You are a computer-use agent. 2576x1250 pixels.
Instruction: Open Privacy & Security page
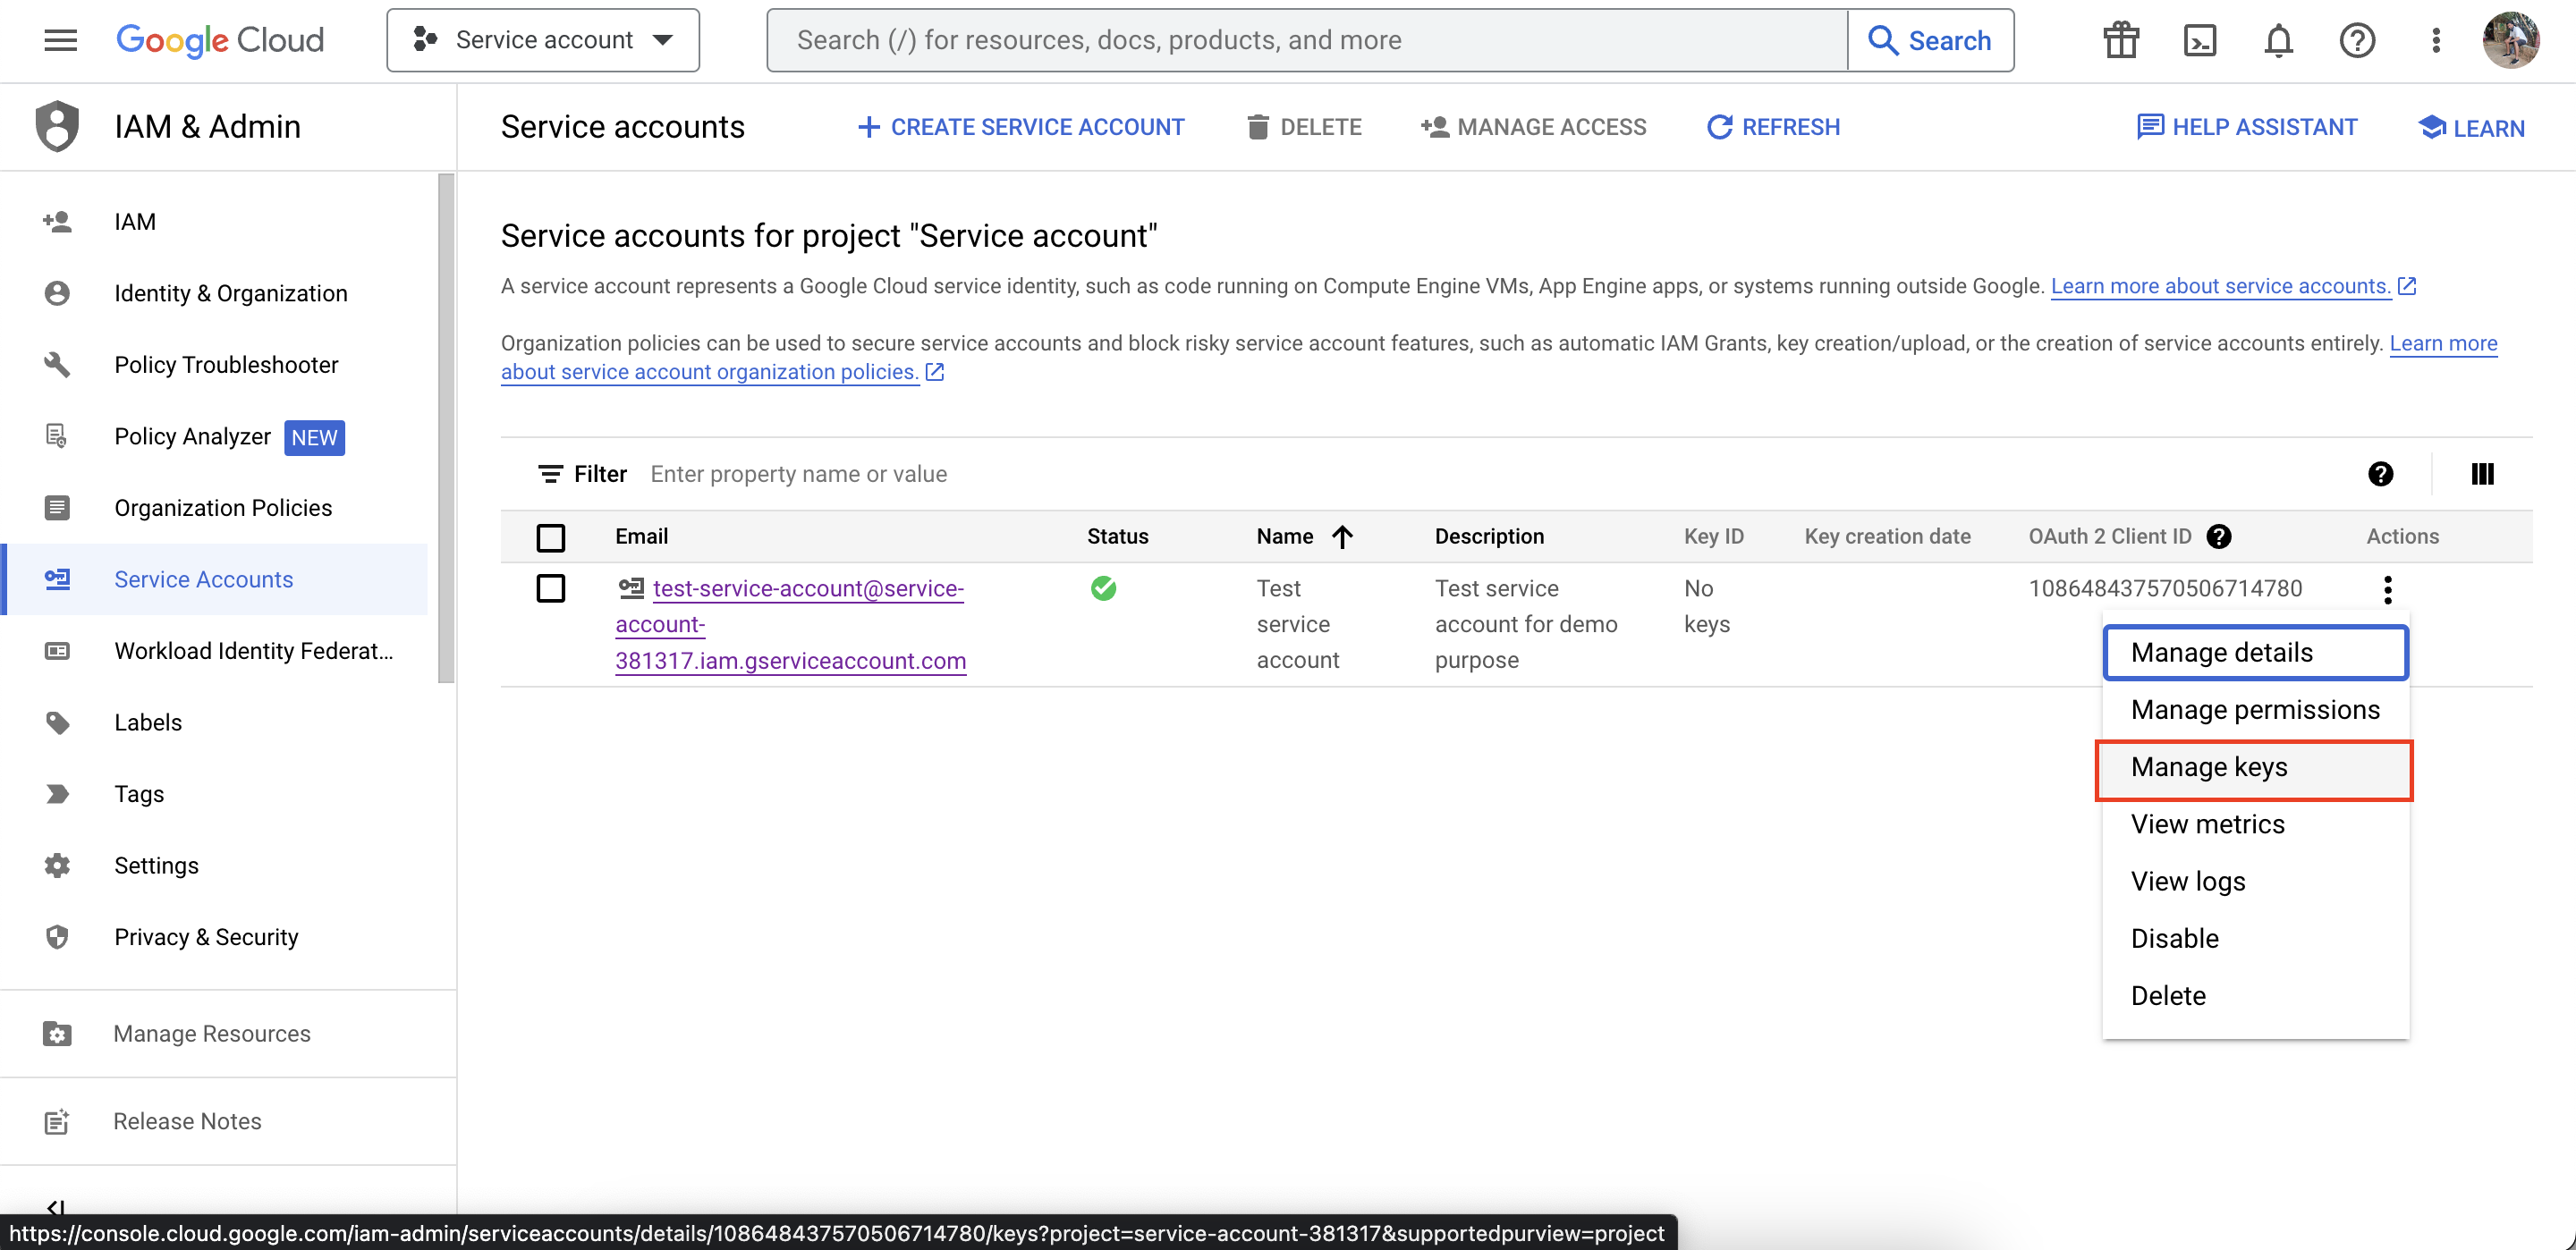click(215, 937)
